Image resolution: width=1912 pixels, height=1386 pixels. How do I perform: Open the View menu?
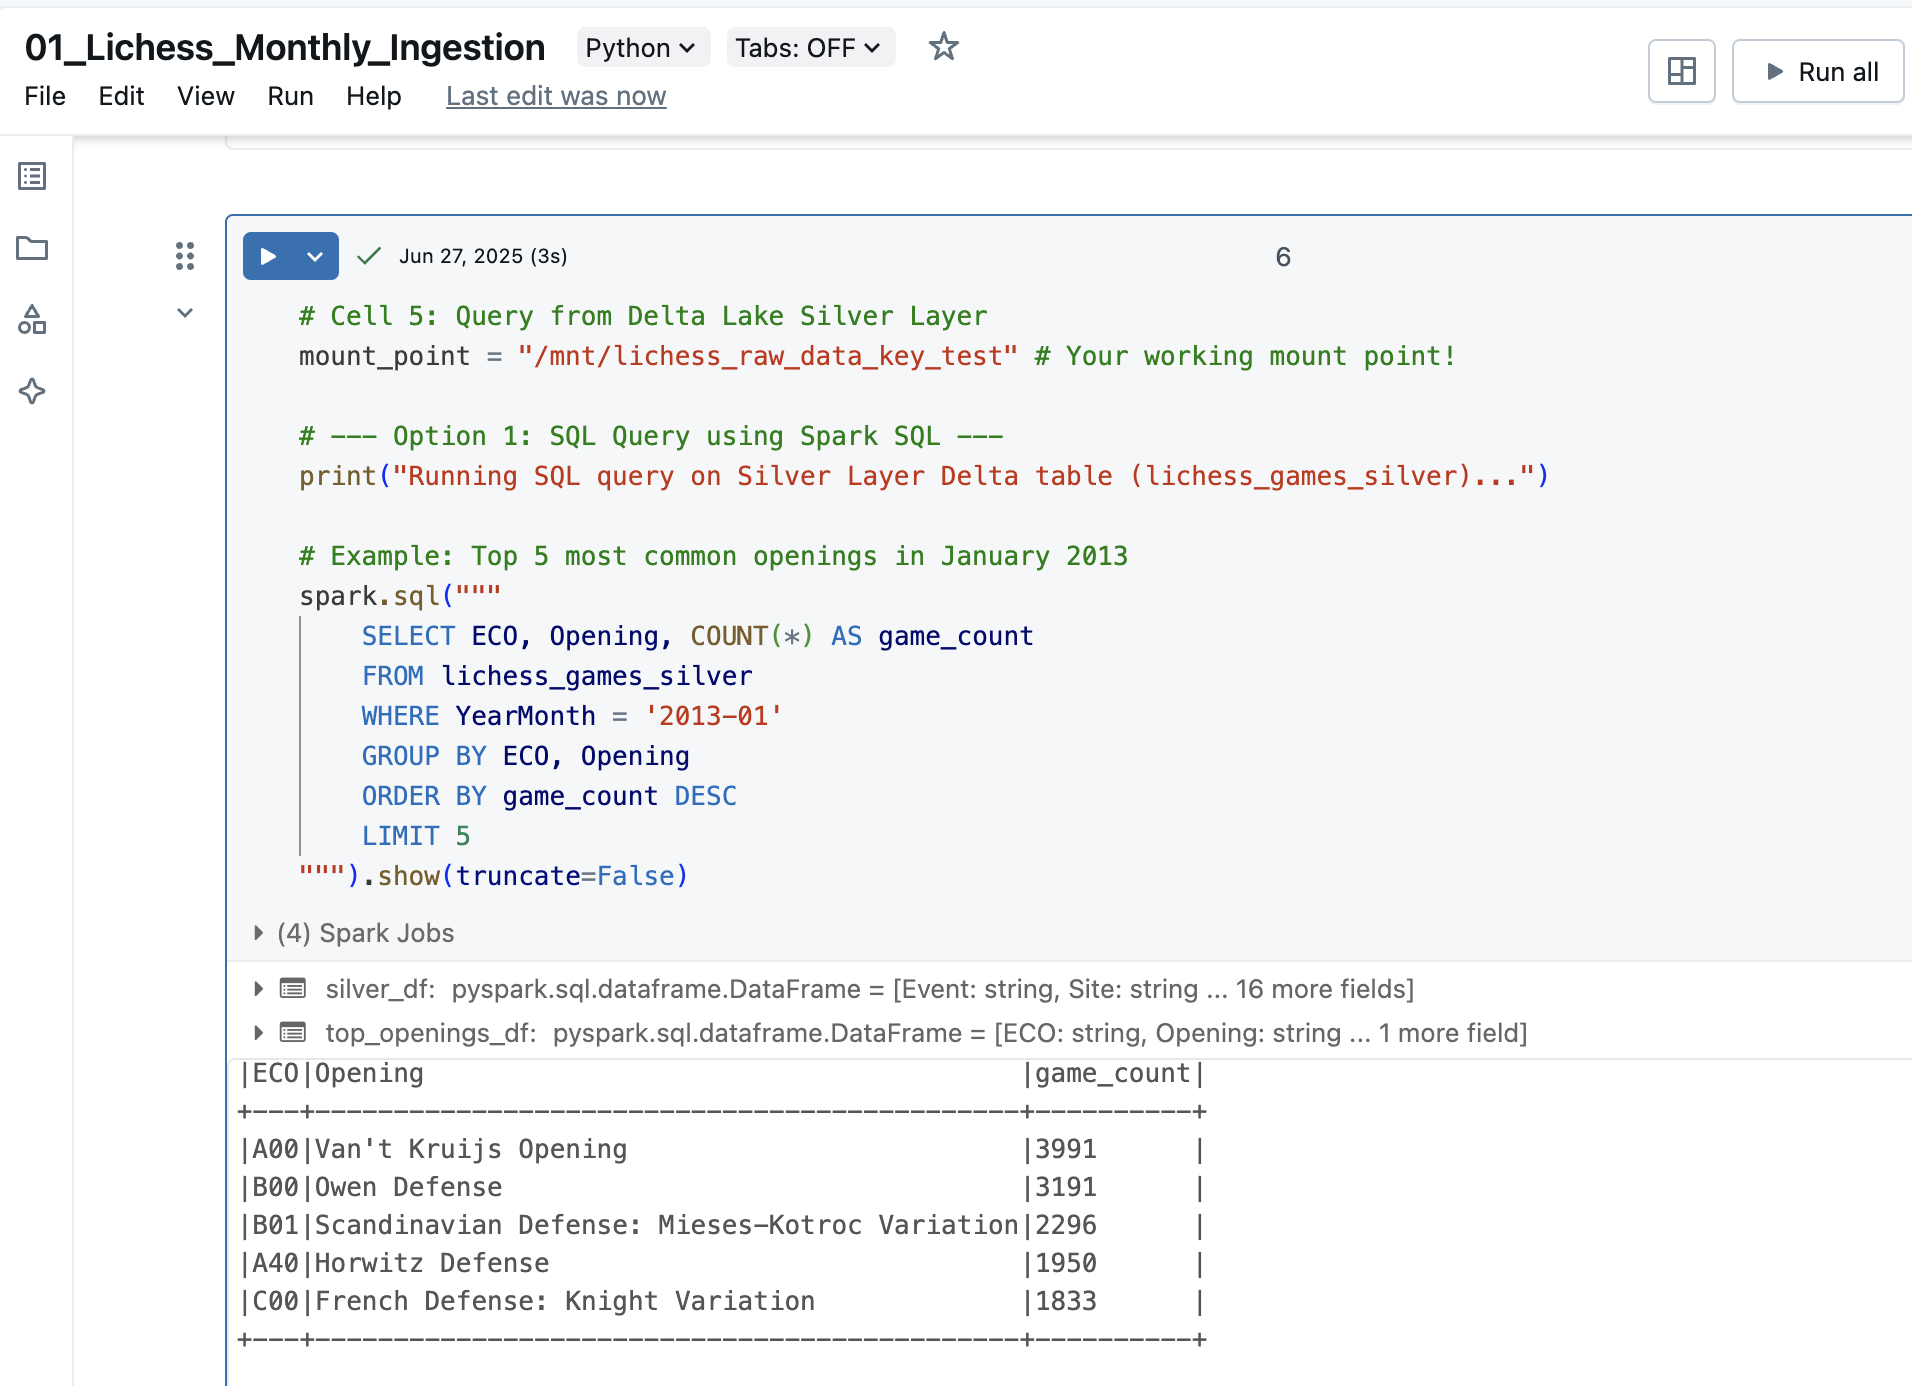click(x=206, y=96)
